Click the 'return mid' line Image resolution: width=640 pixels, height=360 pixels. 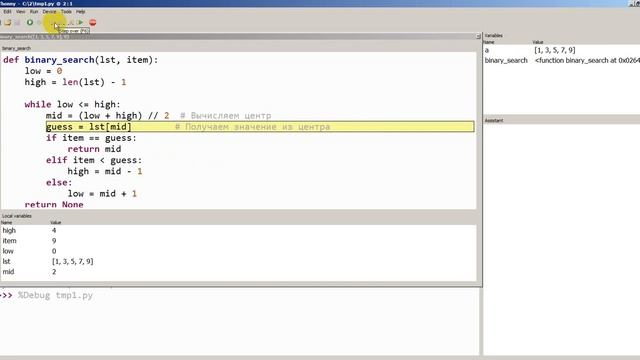point(94,149)
